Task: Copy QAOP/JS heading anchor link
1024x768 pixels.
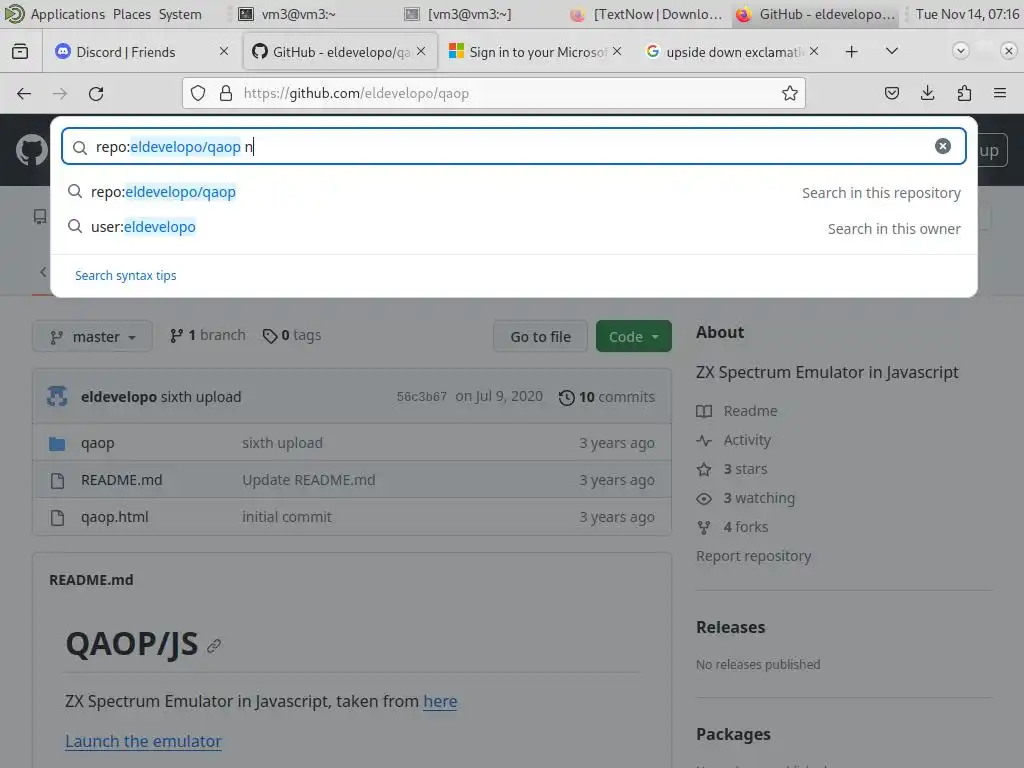Action: tap(214, 646)
